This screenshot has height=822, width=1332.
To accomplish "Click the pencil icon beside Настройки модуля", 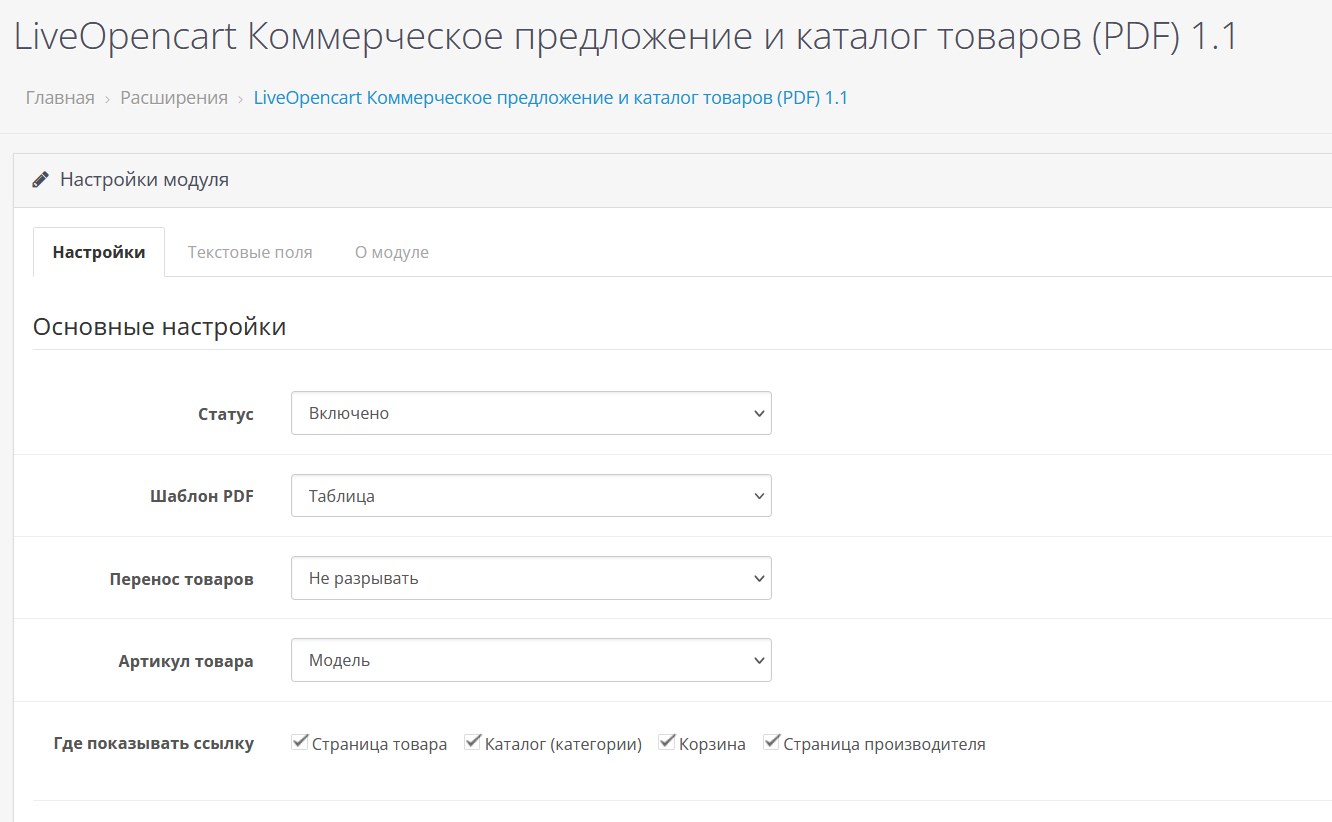I will click(x=41, y=180).
